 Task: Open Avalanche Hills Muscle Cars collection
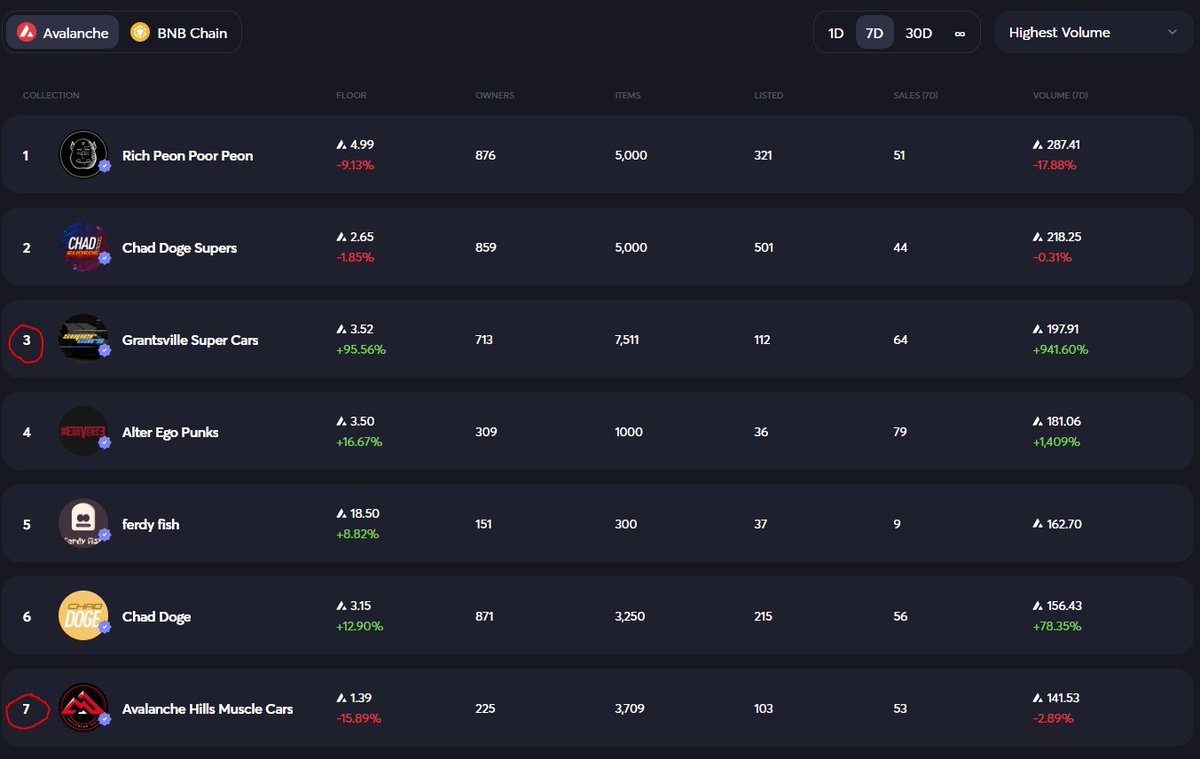pos(207,709)
